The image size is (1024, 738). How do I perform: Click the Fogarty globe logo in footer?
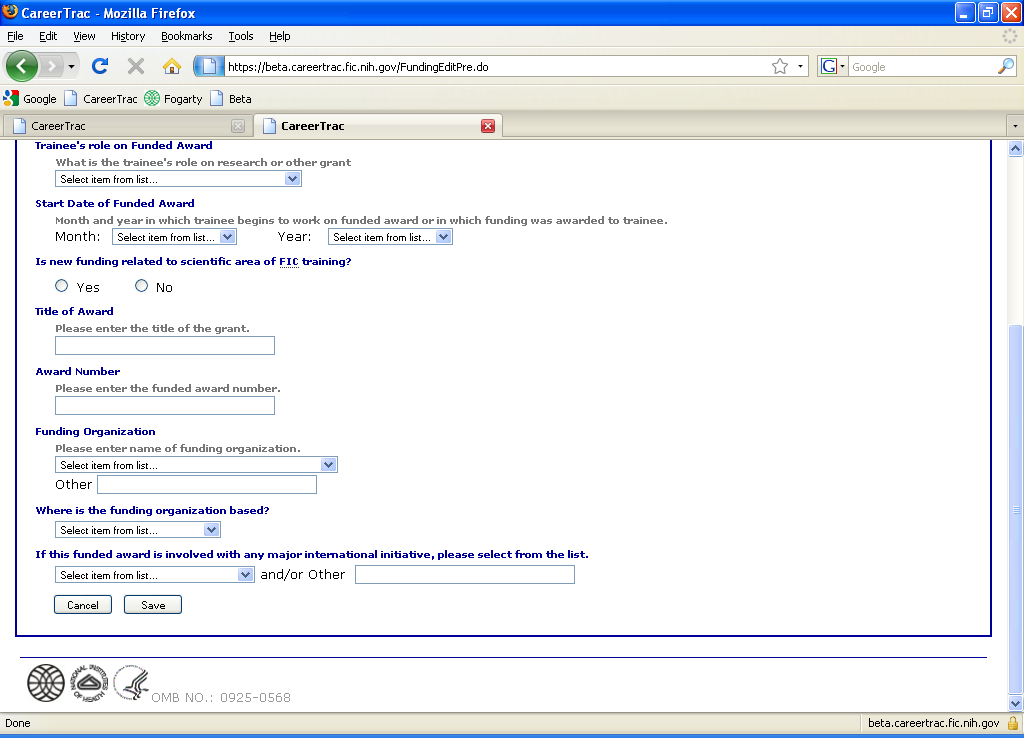click(46, 683)
